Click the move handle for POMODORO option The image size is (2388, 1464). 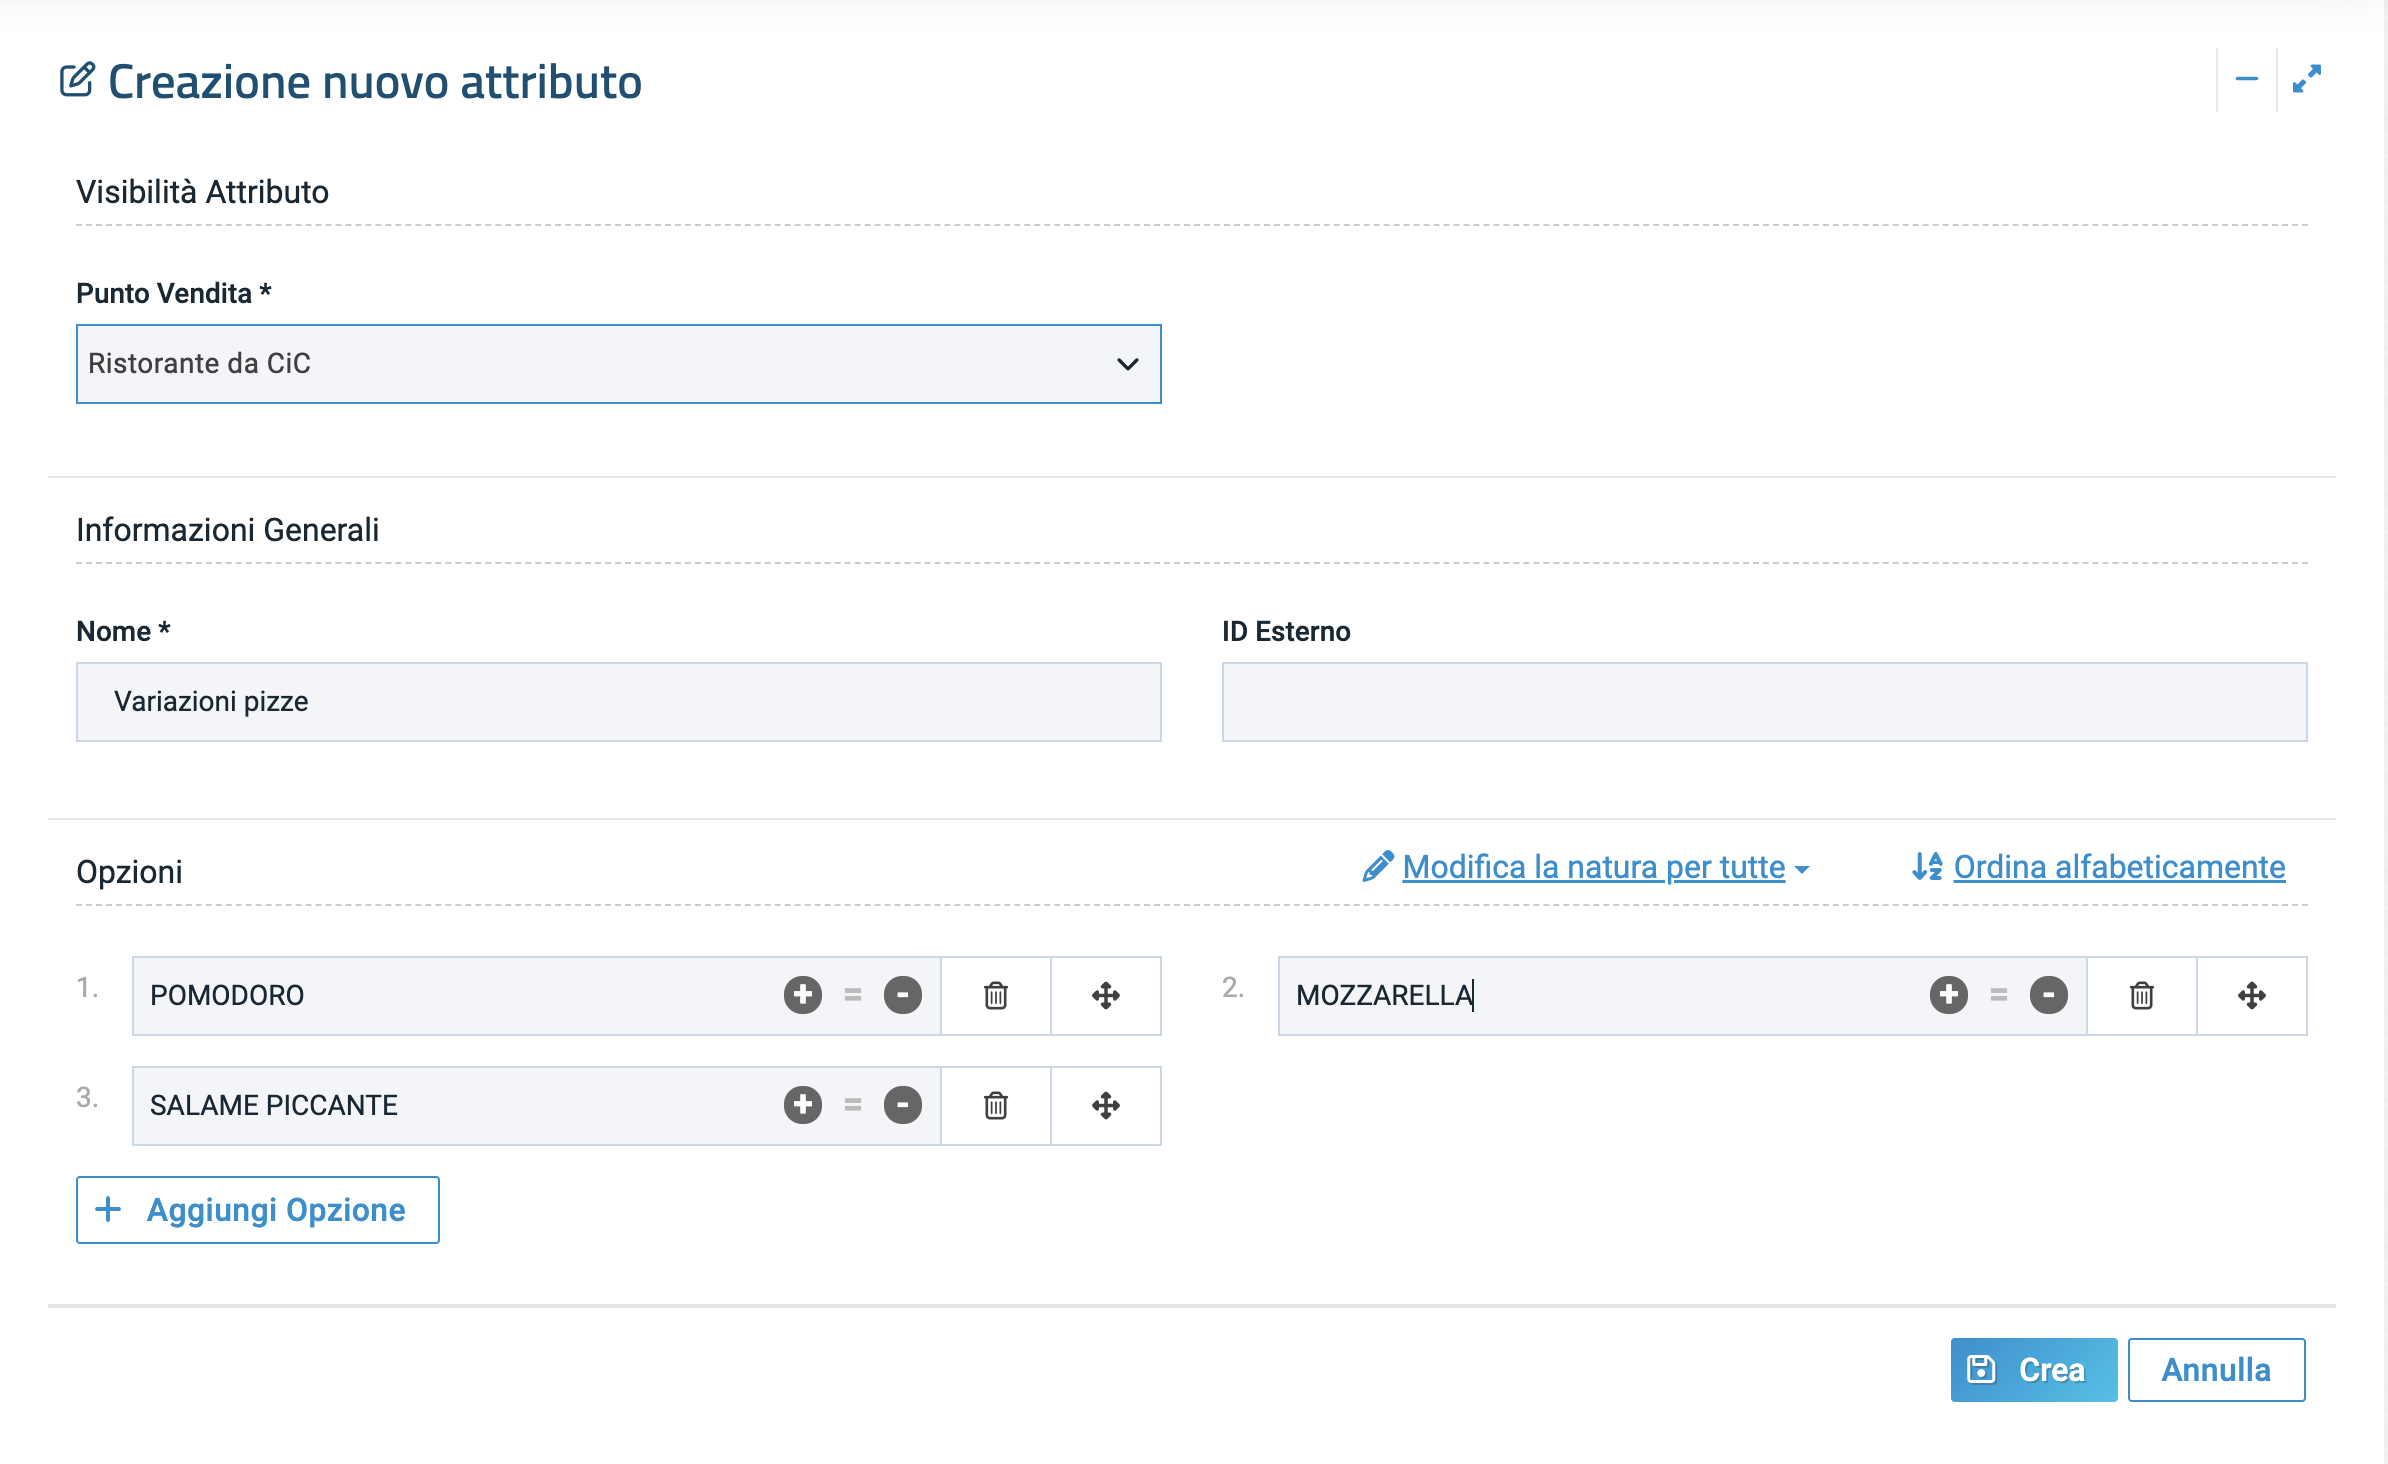1105,996
